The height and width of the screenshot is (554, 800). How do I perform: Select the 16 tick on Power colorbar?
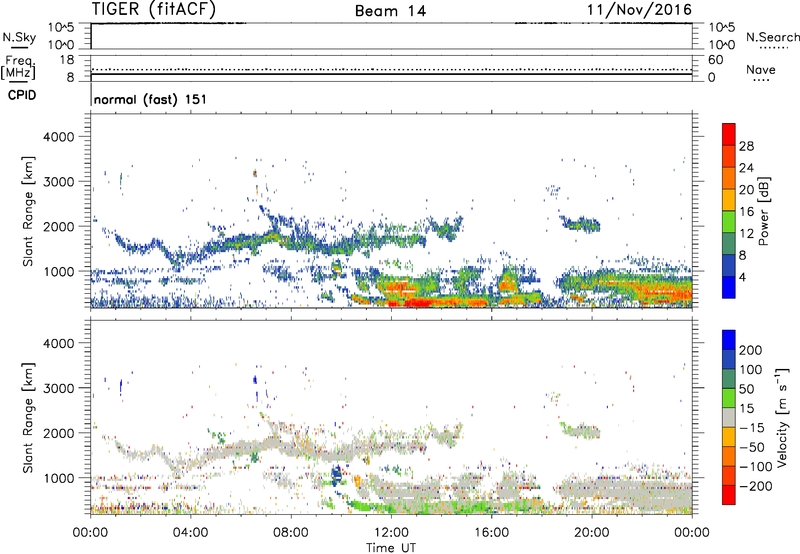point(746,212)
